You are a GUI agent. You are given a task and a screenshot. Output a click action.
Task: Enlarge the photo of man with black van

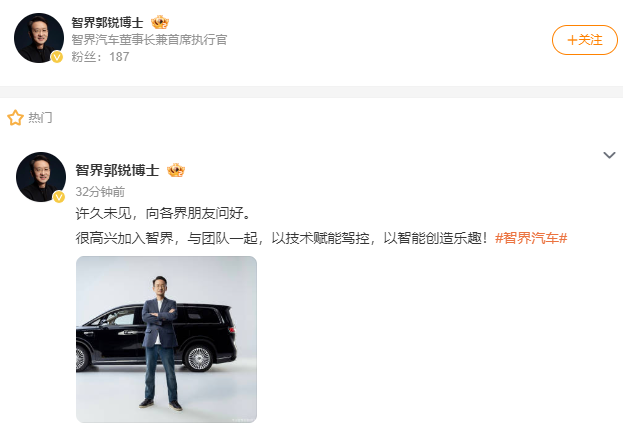click(x=166, y=339)
